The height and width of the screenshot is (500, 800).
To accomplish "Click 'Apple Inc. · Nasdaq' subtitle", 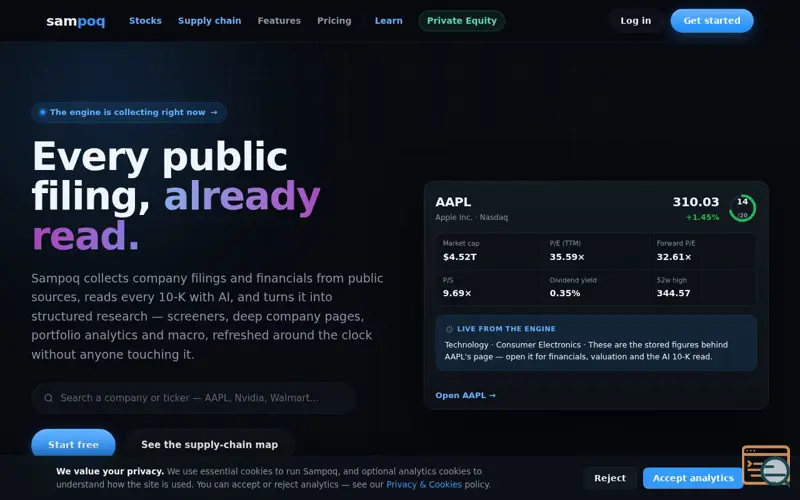I will tap(471, 217).
